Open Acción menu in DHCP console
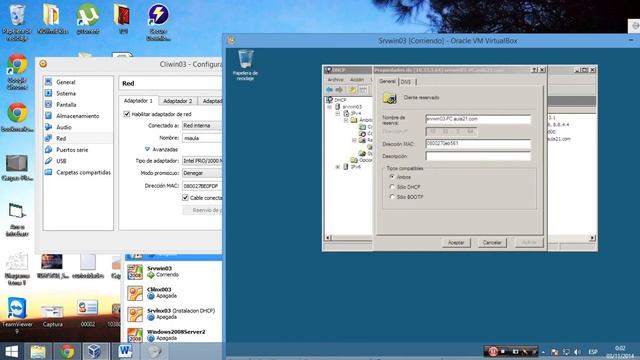The width and height of the screenshot is (640, 360). pyautogui.click(x=357, y=80)
